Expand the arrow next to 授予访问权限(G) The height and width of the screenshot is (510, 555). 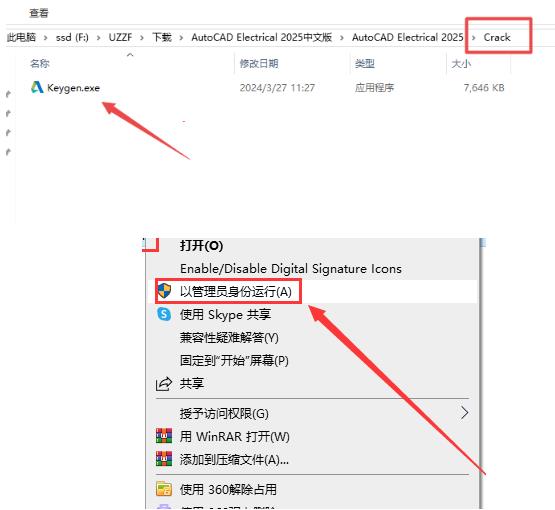[464, 413]
